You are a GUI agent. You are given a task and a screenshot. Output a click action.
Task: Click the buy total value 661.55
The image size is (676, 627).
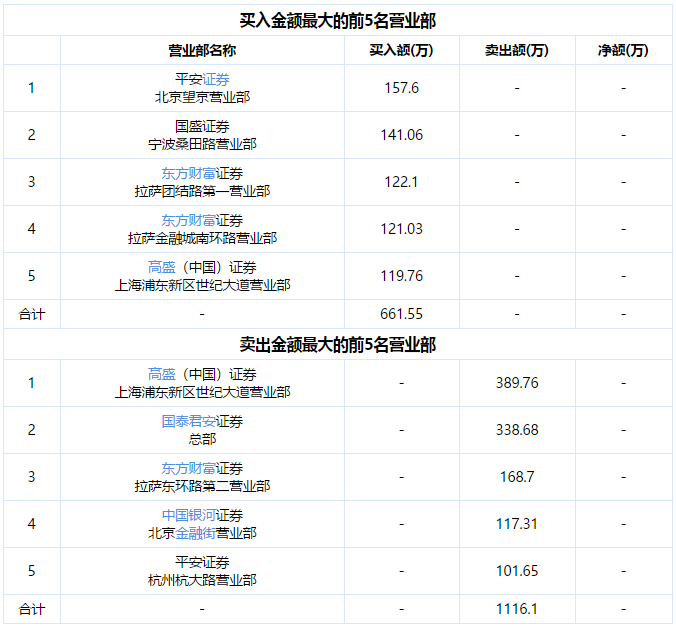[401, 314]
